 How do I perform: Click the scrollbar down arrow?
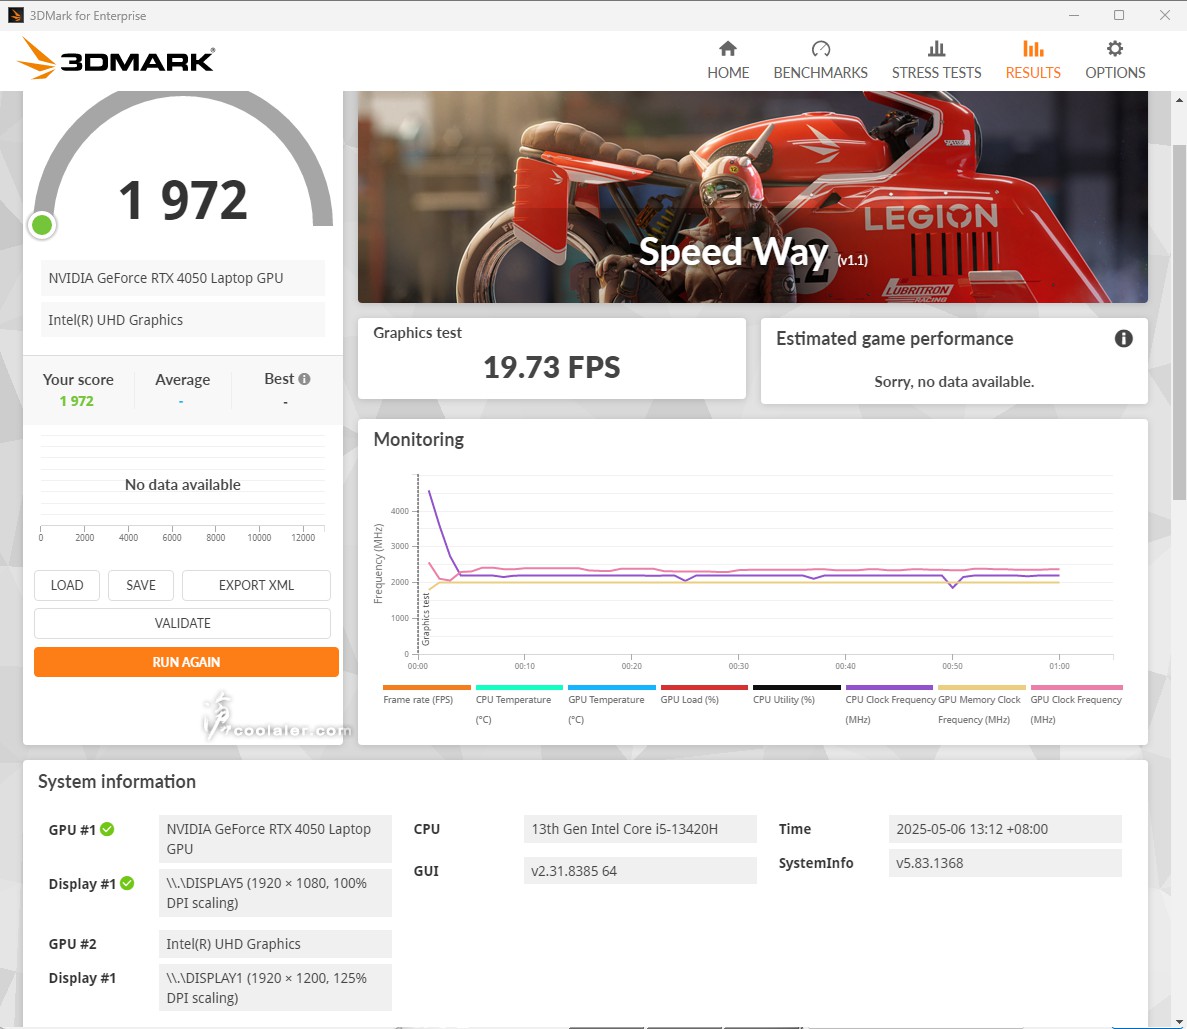(x=1179, y=1021)
